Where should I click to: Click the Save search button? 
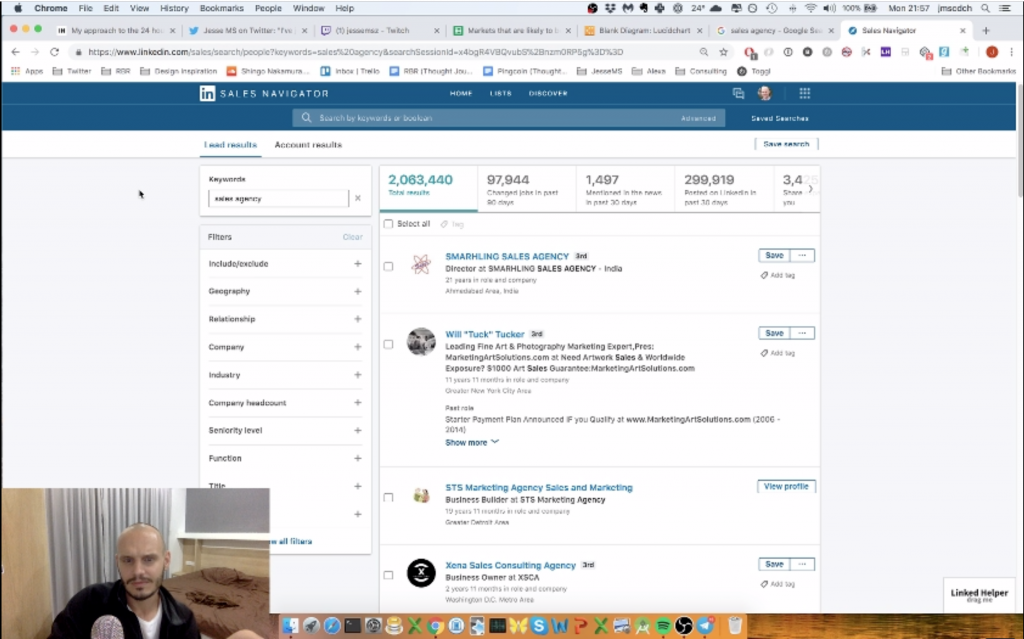click(x=786, y=144)
